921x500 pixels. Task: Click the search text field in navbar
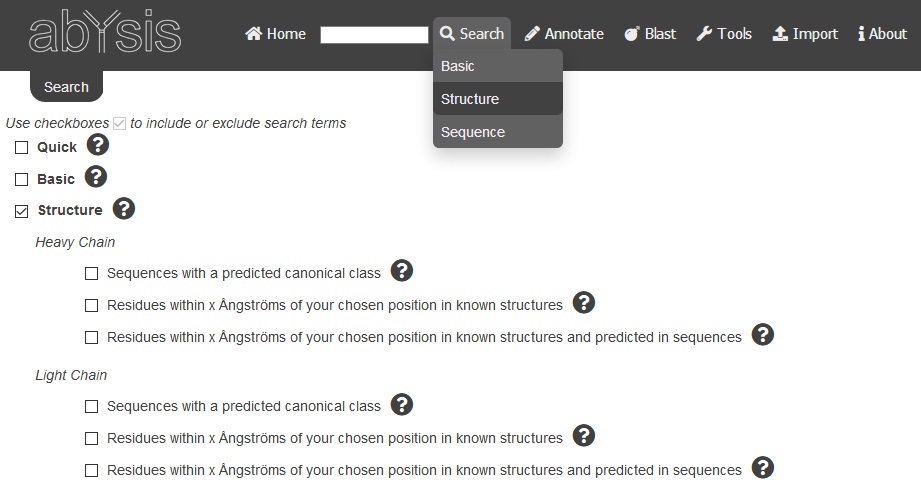[x=374, y=35]
